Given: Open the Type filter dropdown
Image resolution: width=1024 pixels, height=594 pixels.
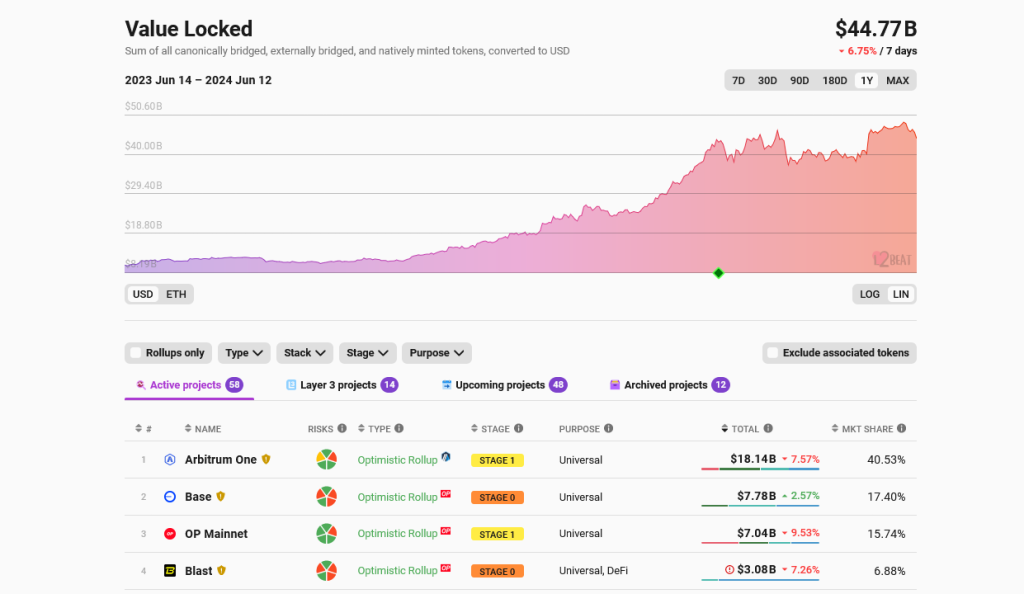Looking at the screenshot, I should coord(244,353).
